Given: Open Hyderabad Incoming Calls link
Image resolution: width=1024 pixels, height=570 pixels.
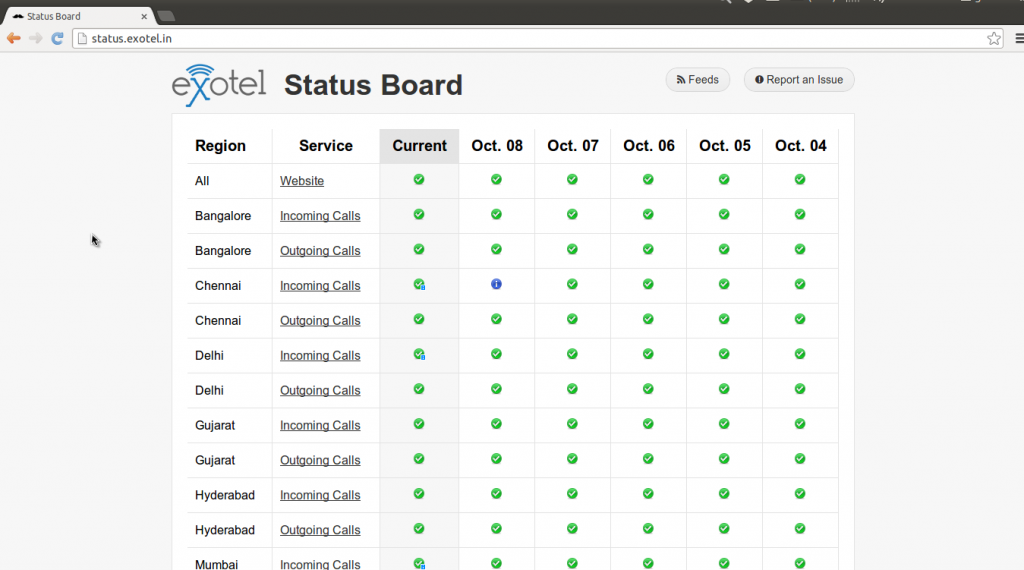Looking at the screenshot, I should (x=320, y=495).
